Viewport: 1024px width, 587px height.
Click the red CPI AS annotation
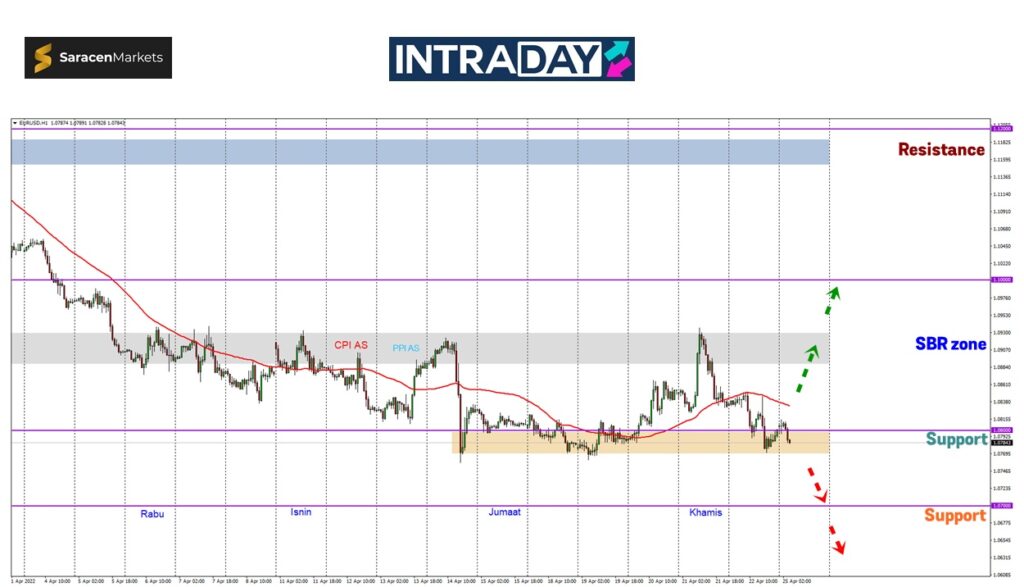click(349, 345)
